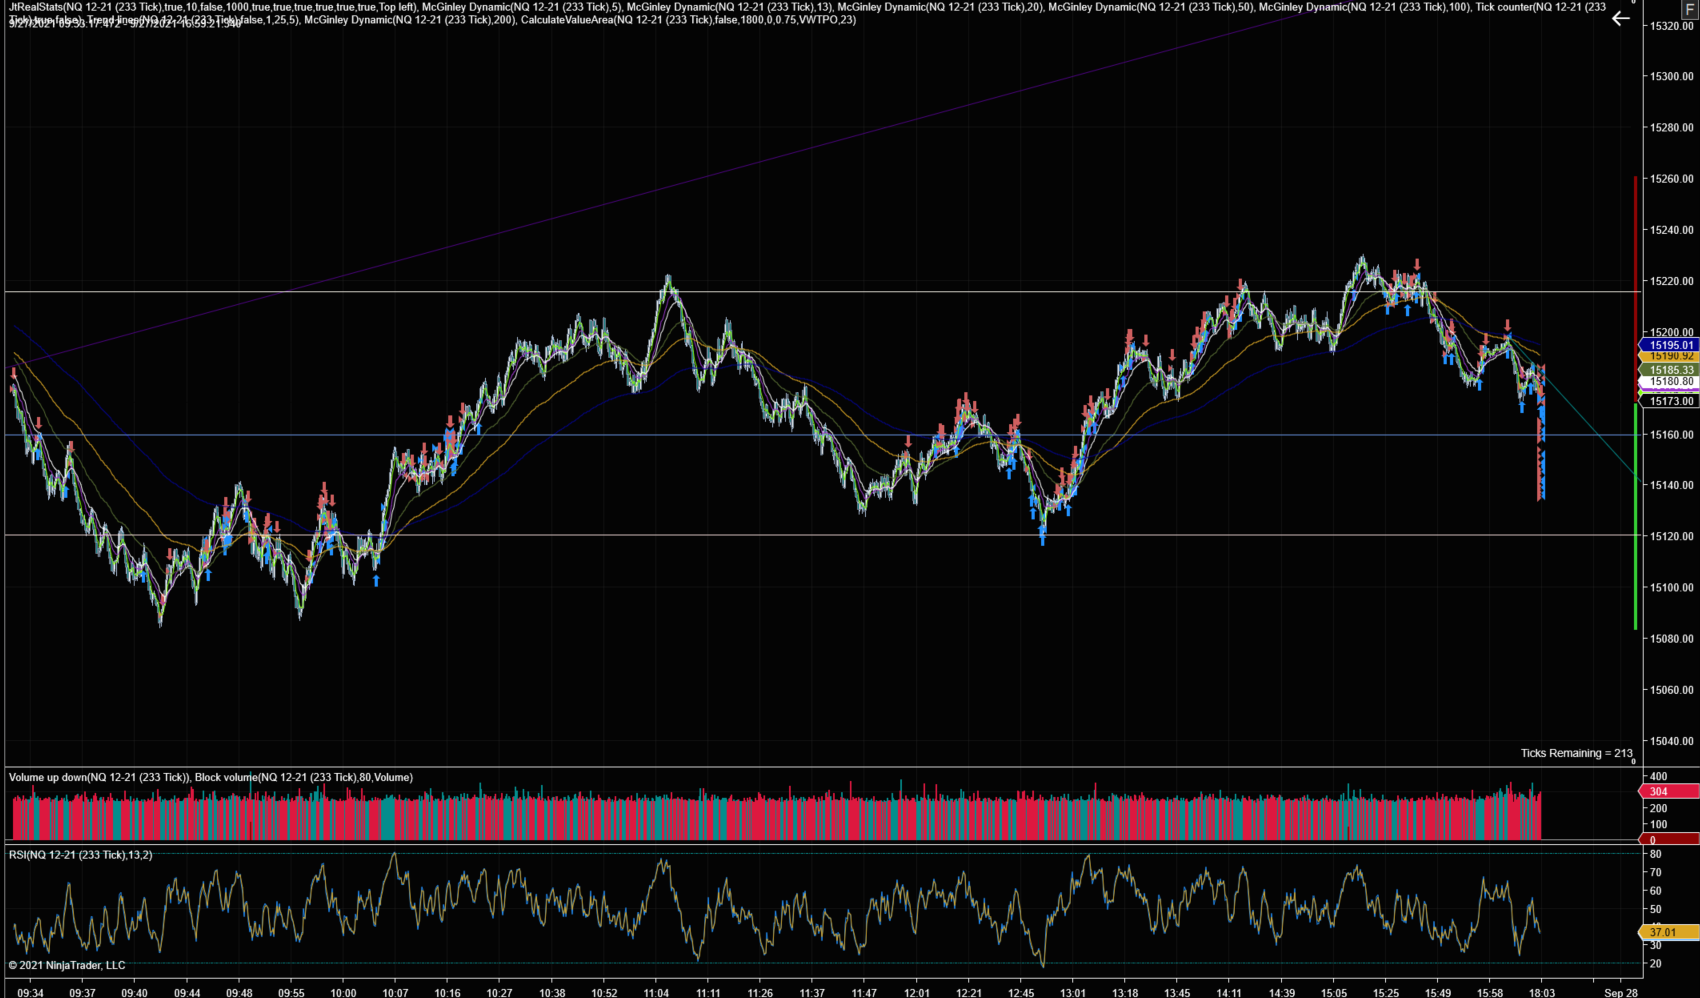Click the 80 RSI axis label
This screenshot has height=998, width=1700.
(1655, 854)
